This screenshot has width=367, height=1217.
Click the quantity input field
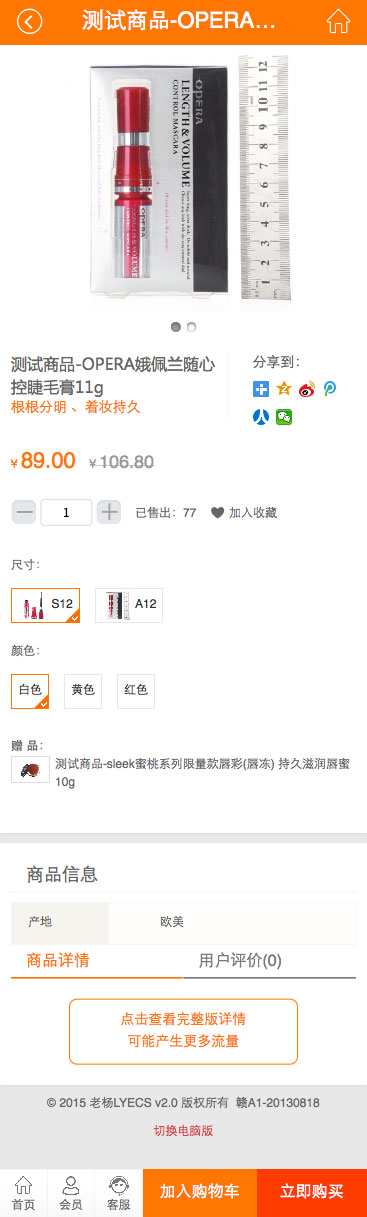(66, 513)
